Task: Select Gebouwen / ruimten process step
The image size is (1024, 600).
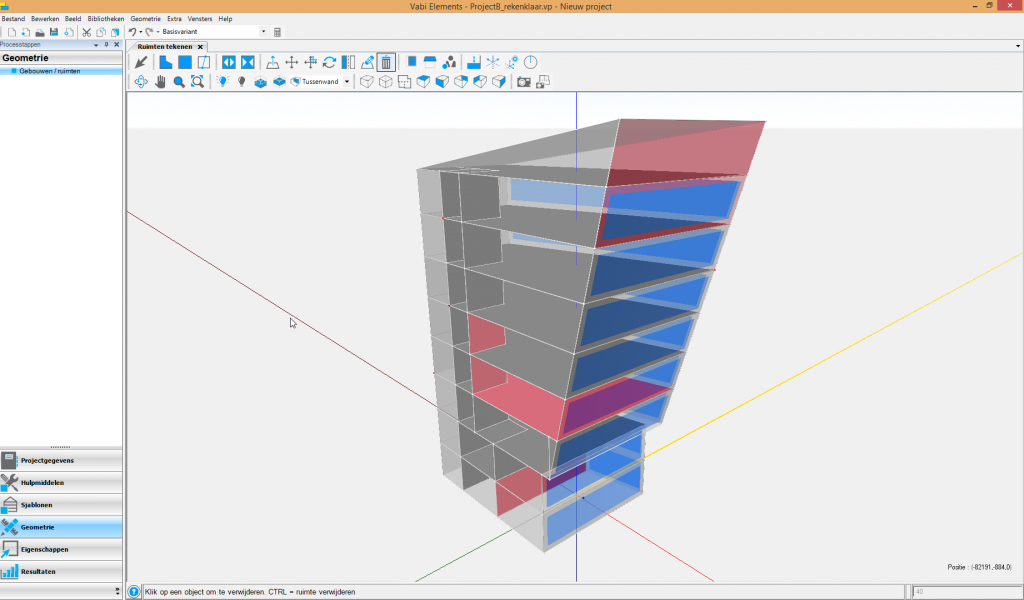Action: [49, 71]
